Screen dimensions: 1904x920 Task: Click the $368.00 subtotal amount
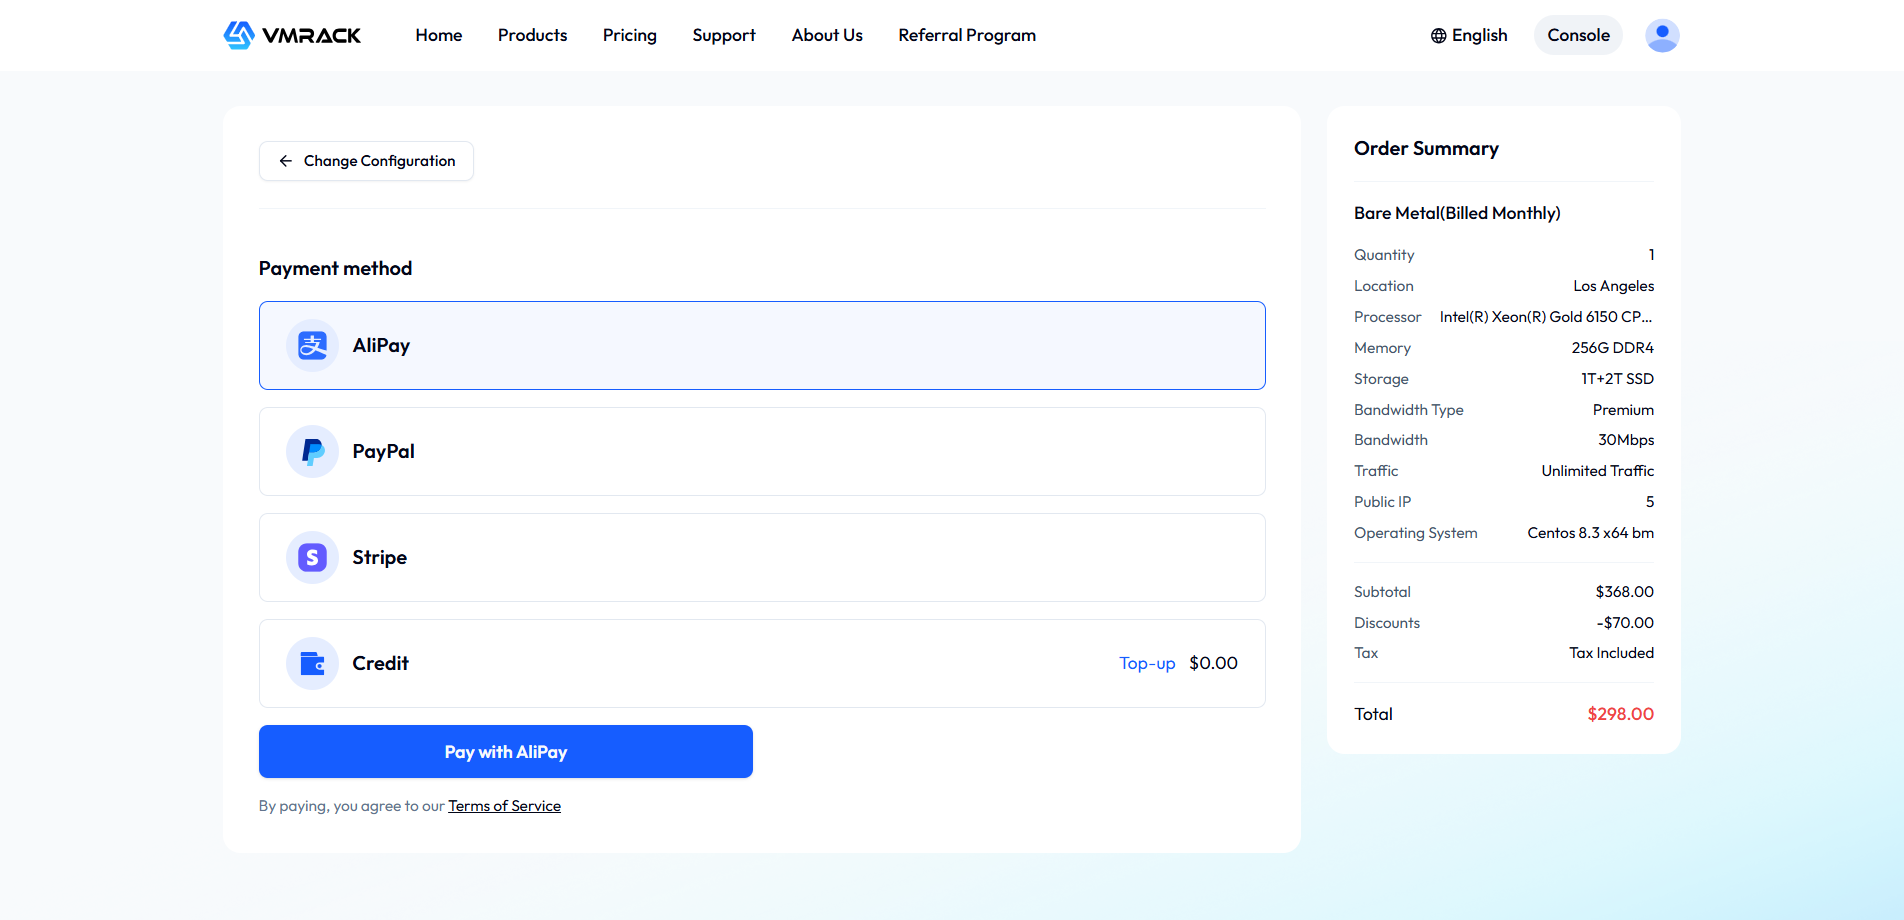coord(1624,592)
